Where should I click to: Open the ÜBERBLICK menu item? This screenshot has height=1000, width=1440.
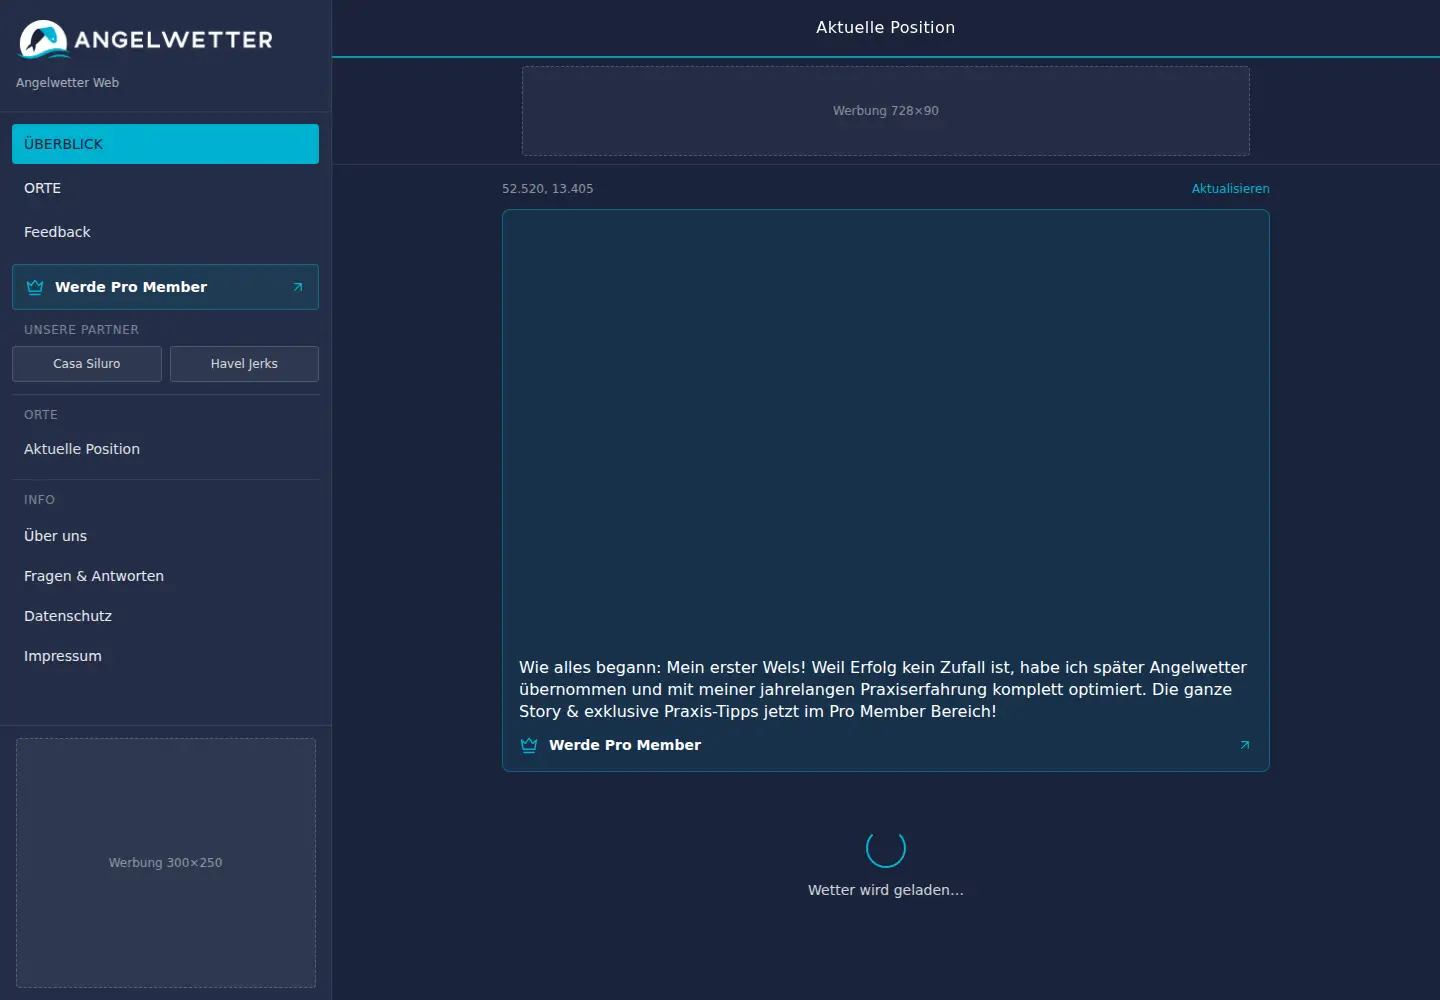click(165, 144)
